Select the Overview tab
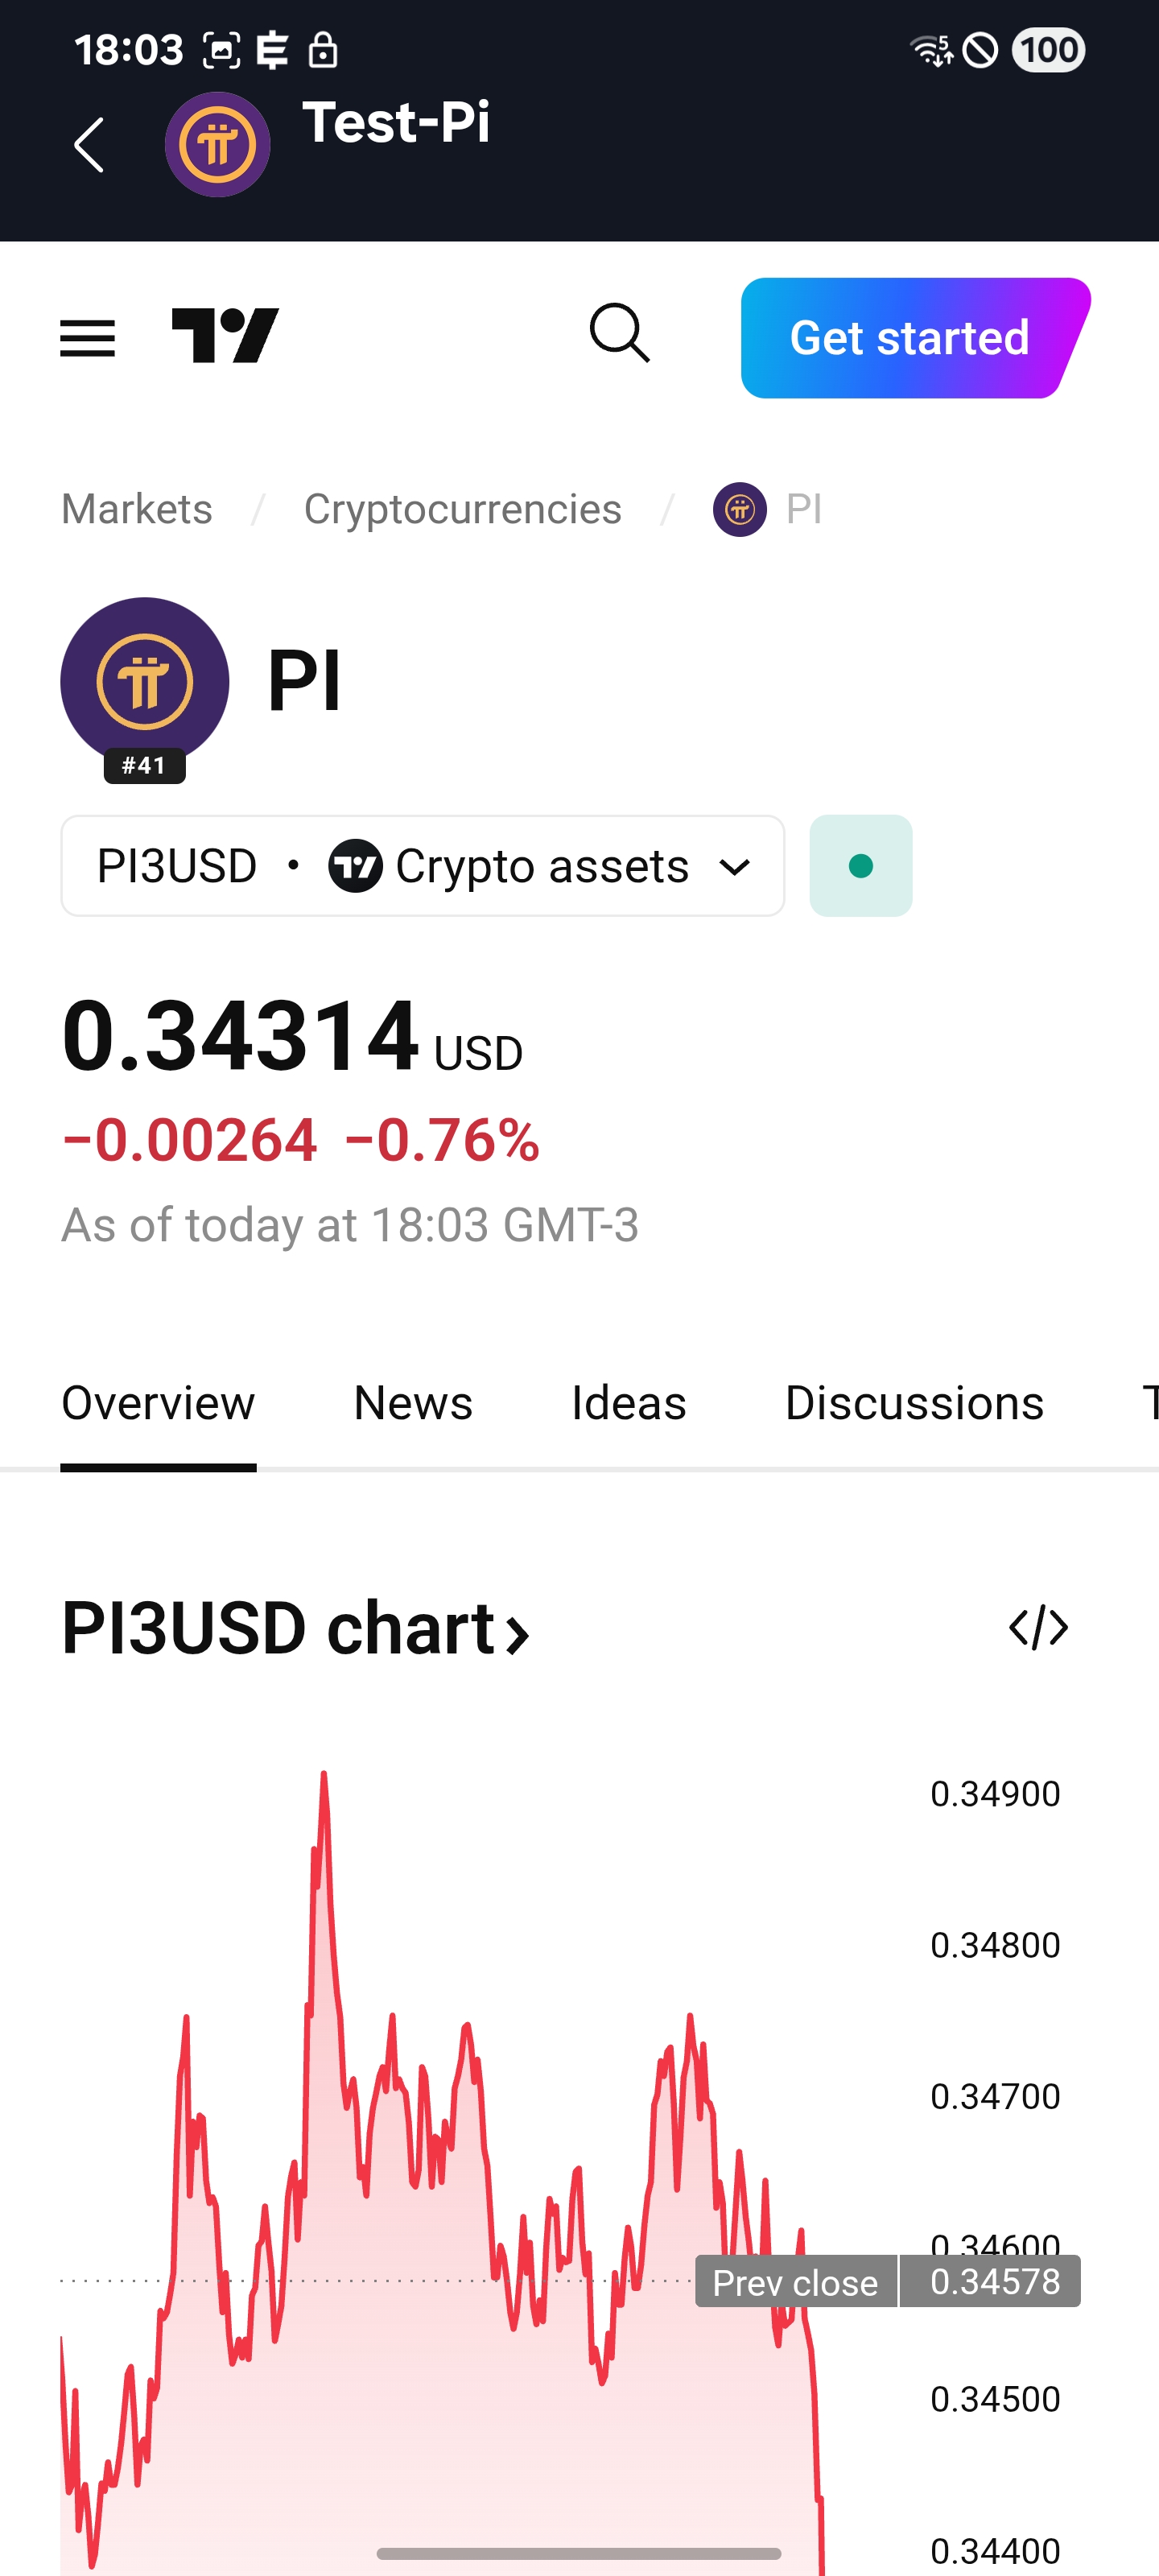This screenshot has width=1159, height=2576. [158, 1403]
